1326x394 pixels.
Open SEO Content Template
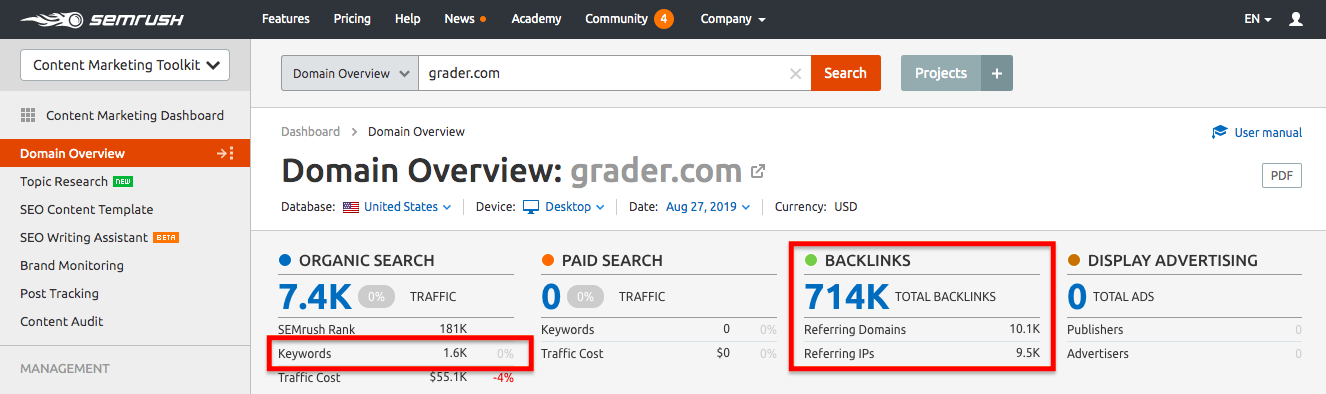pyautogui.click(x=87, y=209)
